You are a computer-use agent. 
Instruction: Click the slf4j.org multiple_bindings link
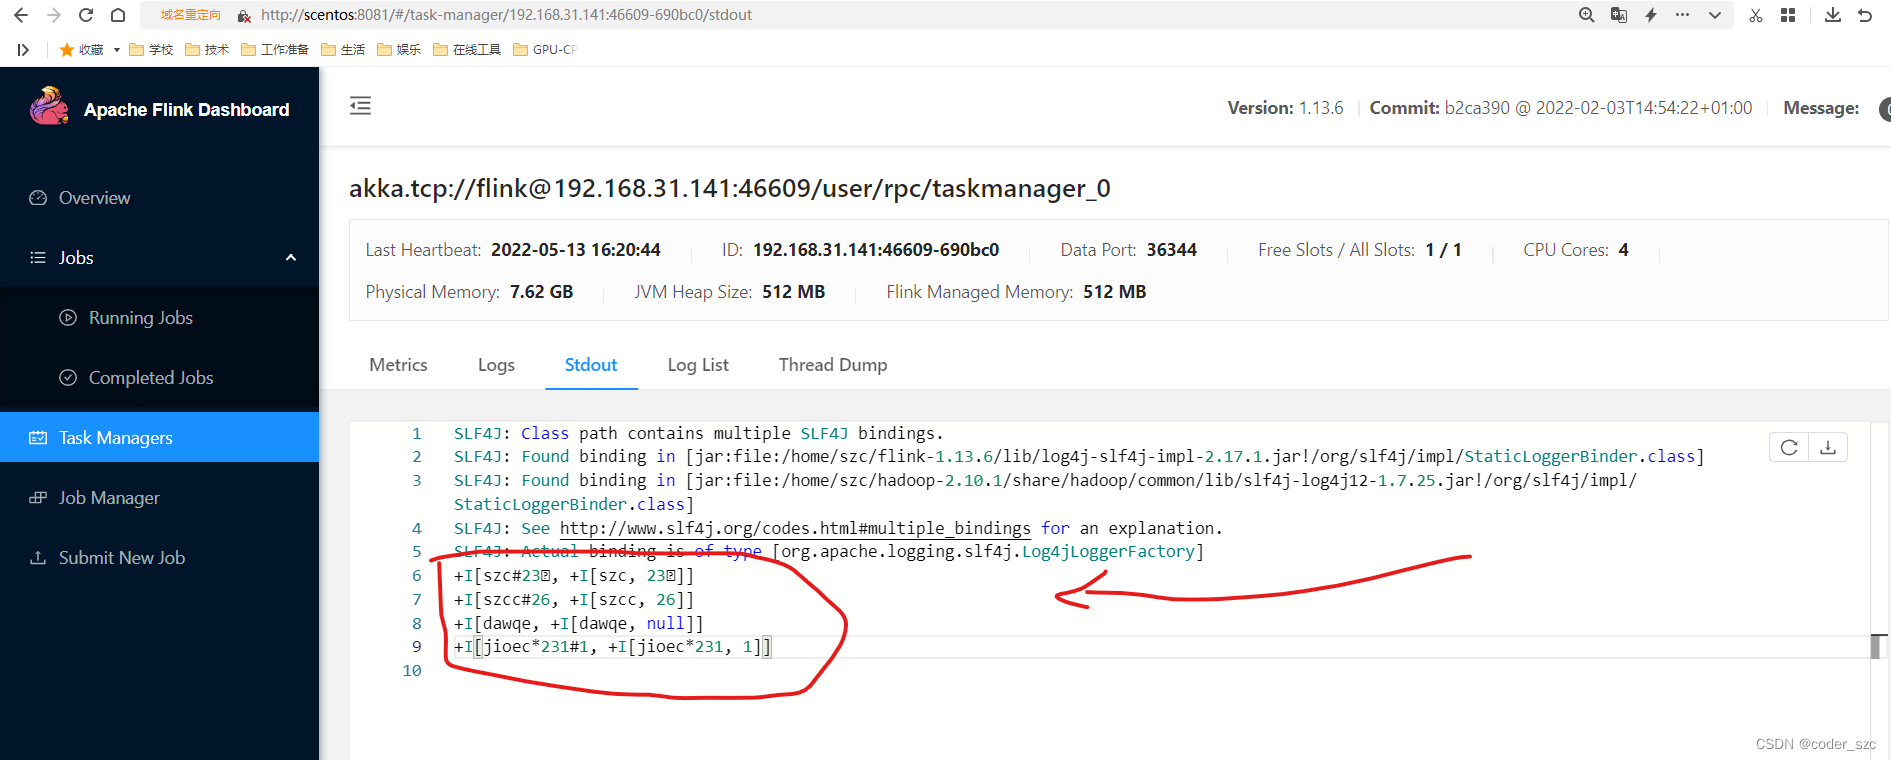795,528
